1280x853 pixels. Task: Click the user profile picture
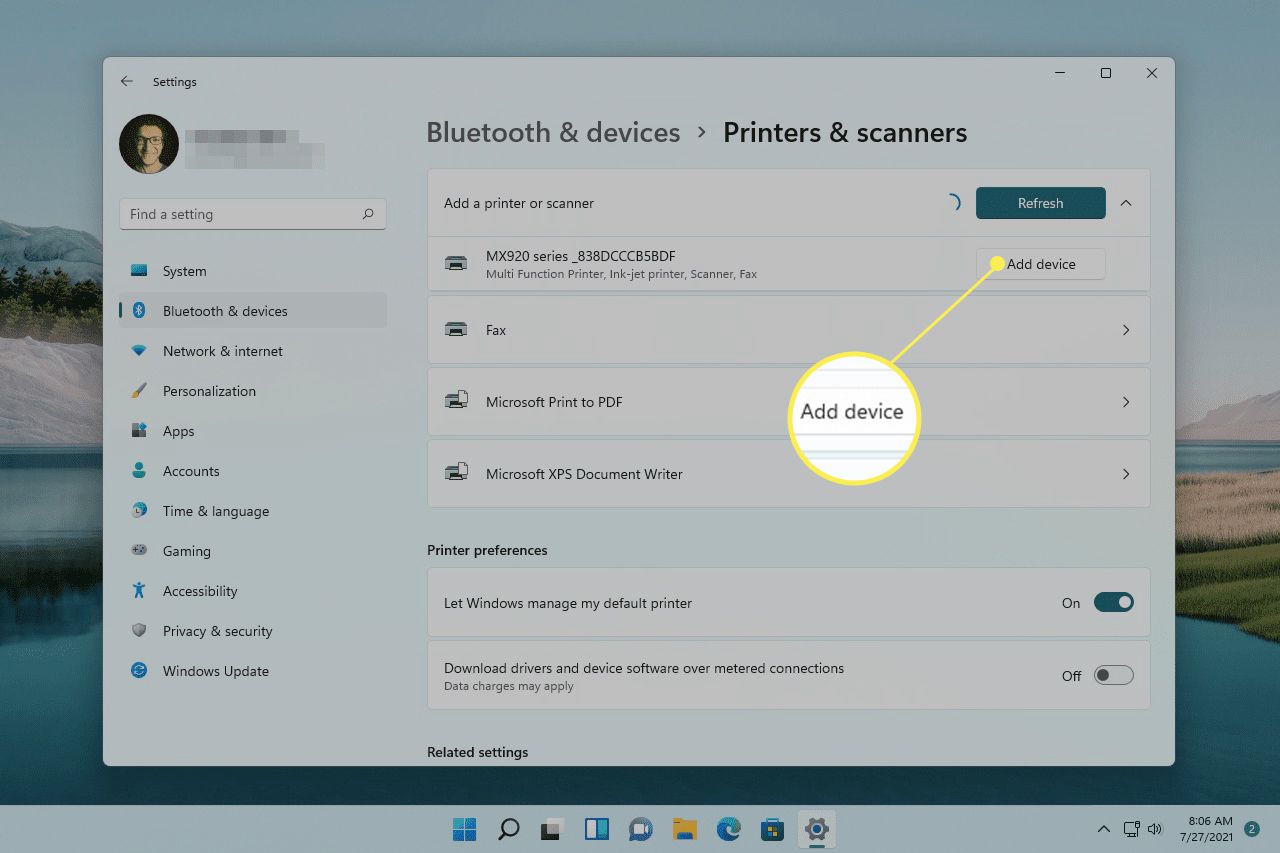coord(149,144)
